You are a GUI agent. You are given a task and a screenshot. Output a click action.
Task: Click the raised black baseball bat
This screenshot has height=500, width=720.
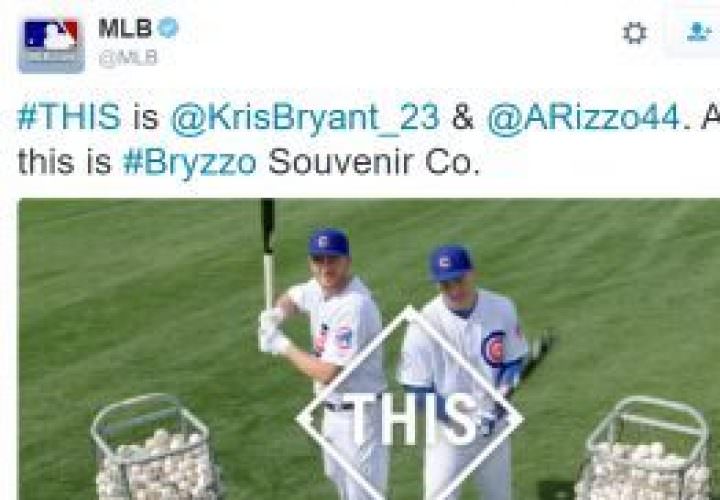click(x=268, y=254)
